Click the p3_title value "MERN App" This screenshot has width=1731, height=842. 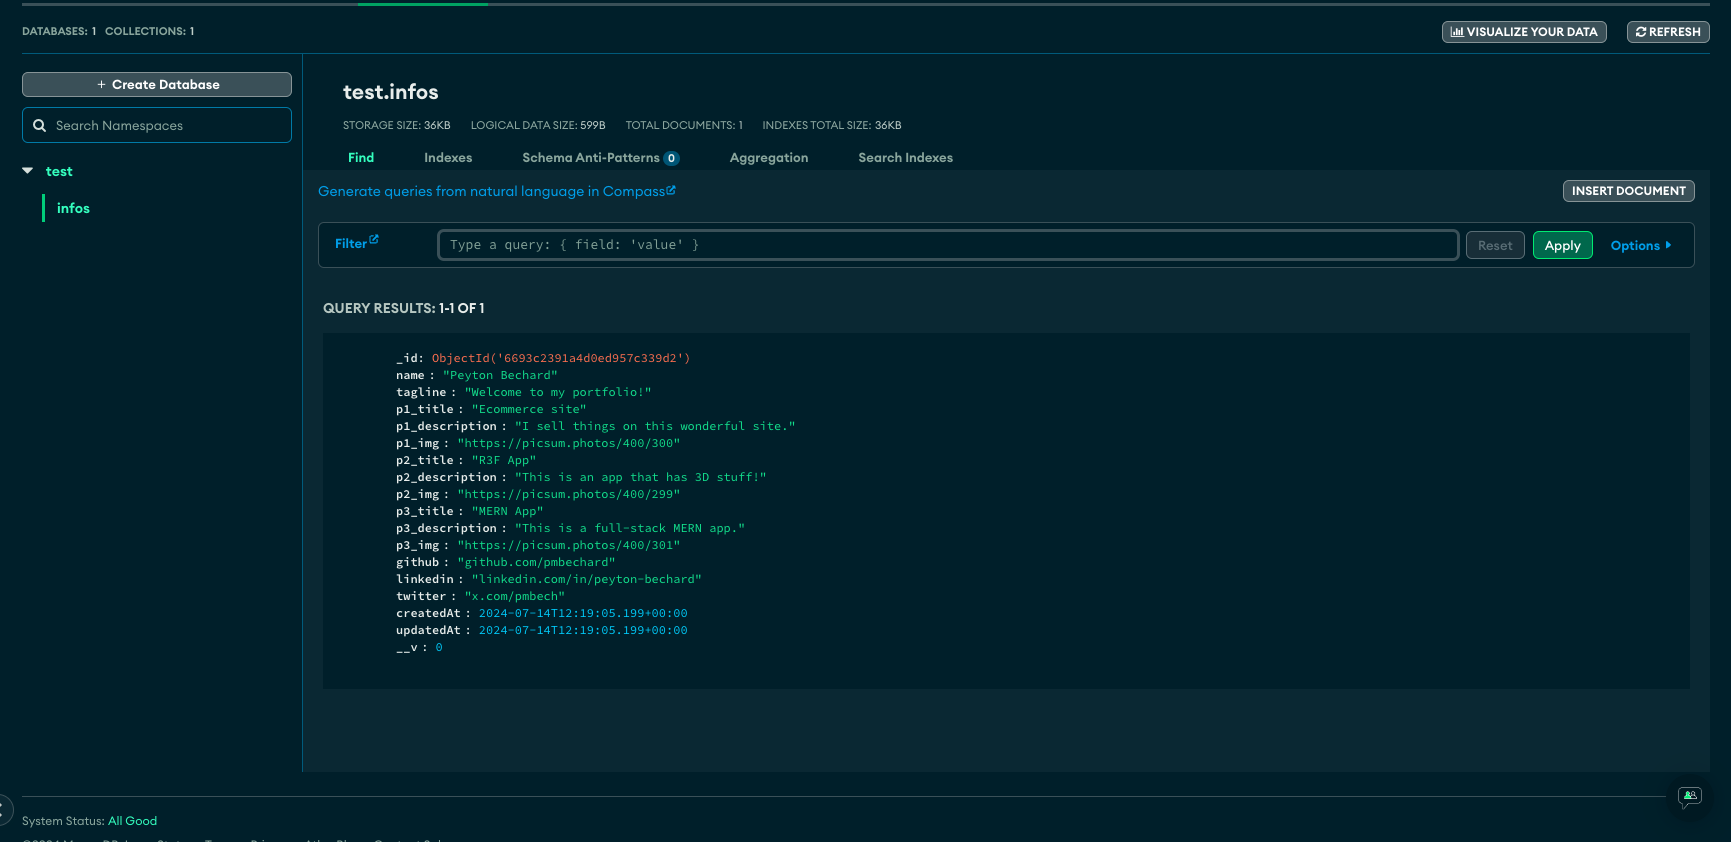coord(508,511)
